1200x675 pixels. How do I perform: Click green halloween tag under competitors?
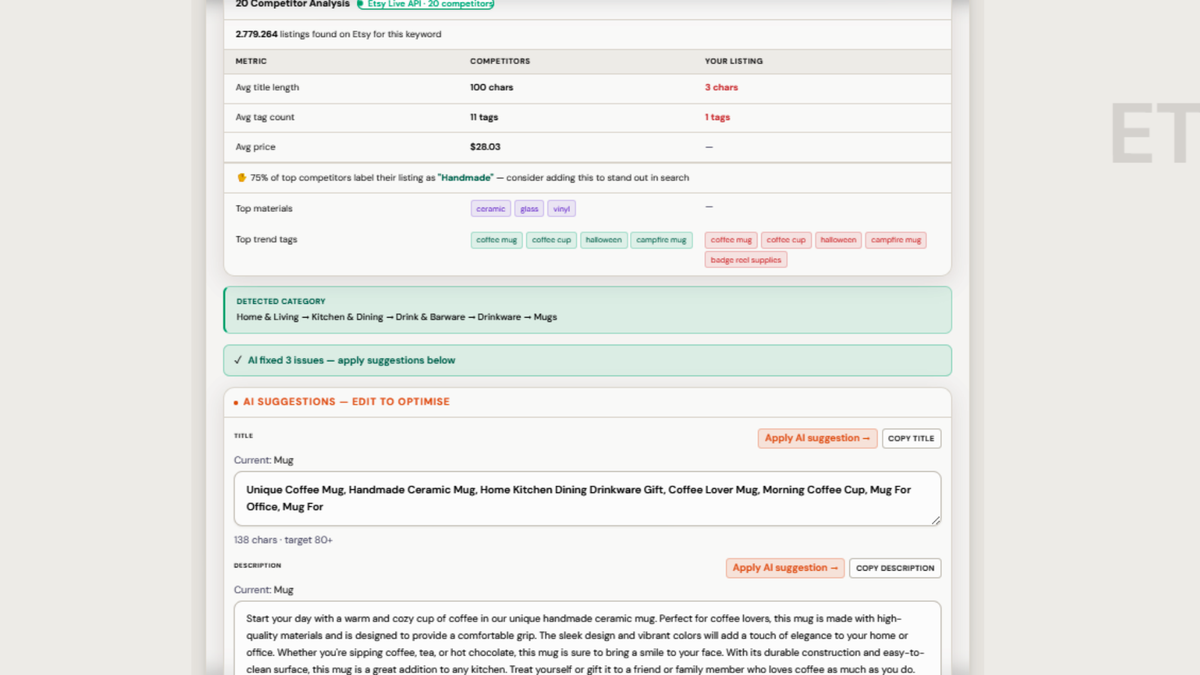click(x=604, y=240)
